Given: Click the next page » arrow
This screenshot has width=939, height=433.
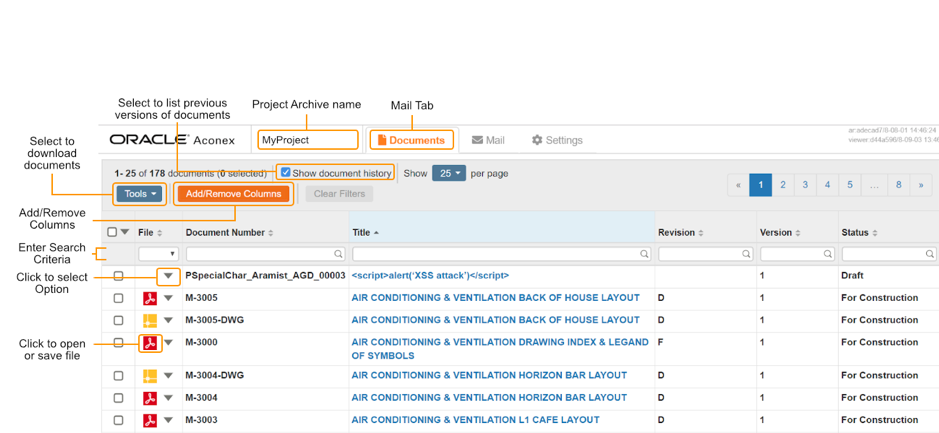Looking at the screenshot, I should click(920, 185).
